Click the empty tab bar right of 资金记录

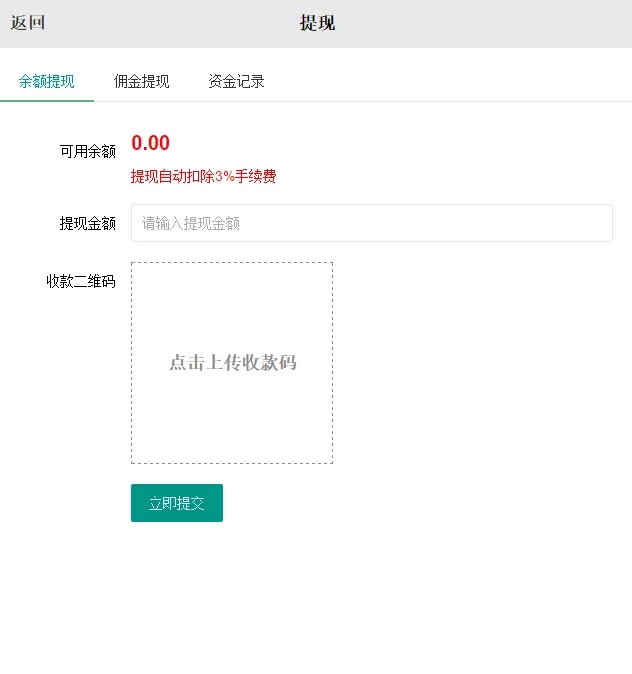pyautogui.click(x=450, y=82)
